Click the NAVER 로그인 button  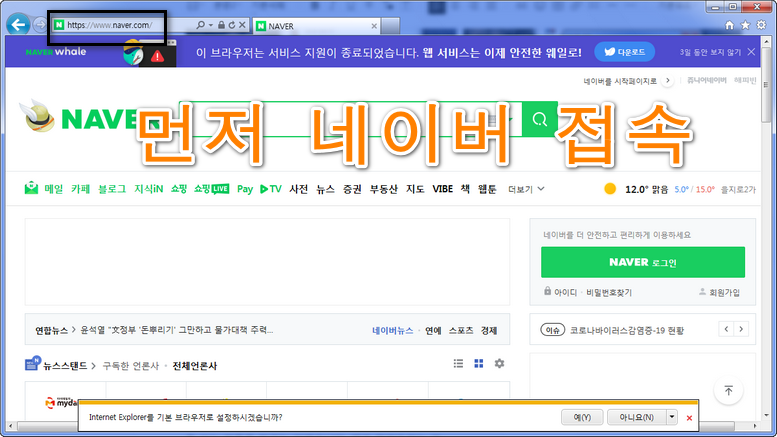(643, 262)
